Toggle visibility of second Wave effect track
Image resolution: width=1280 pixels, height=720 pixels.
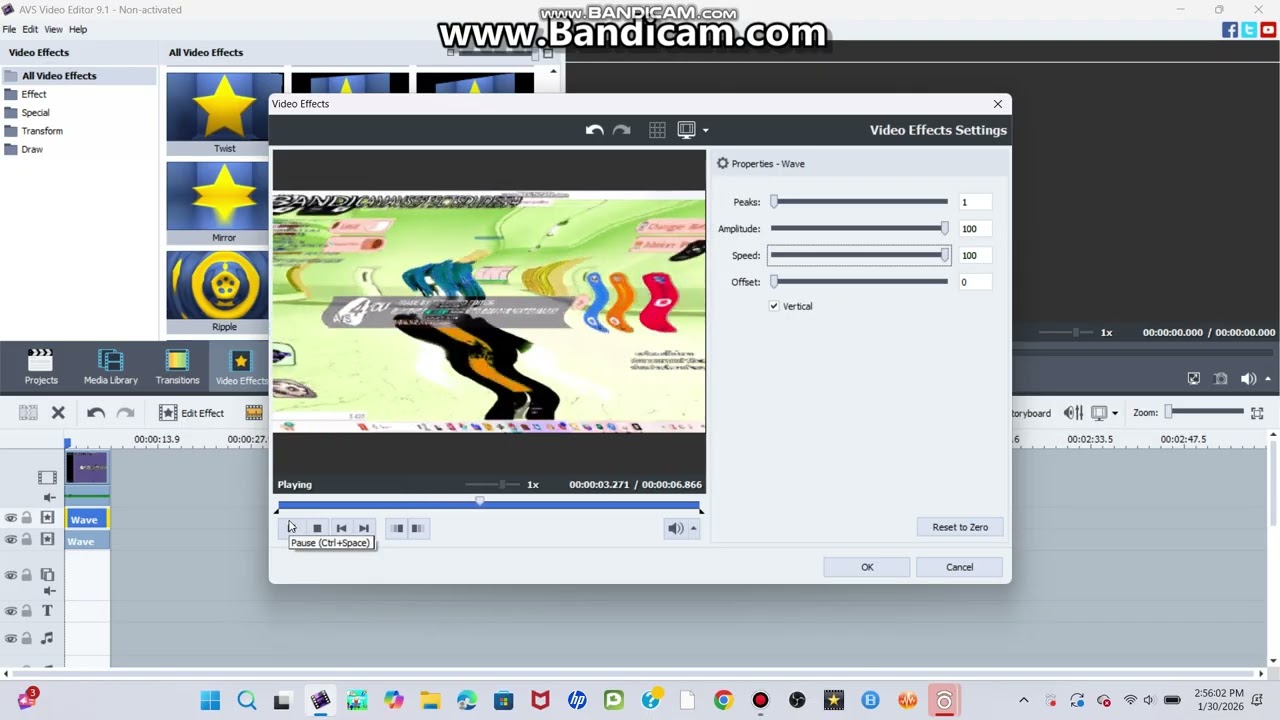click(x=11, y=540)
